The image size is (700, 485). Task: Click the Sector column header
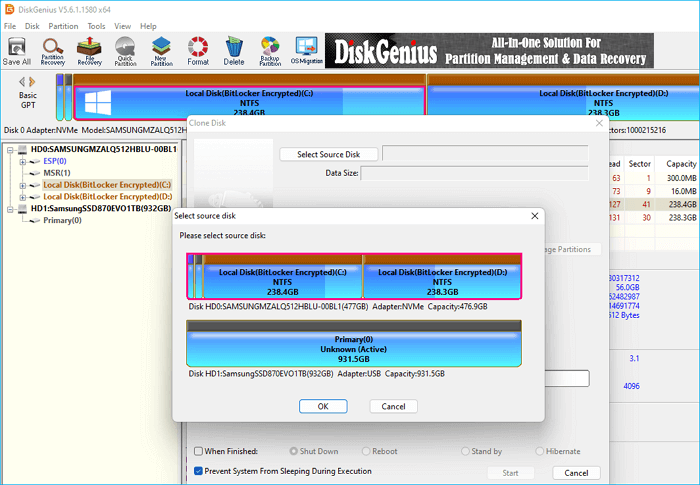click(639, 164)
